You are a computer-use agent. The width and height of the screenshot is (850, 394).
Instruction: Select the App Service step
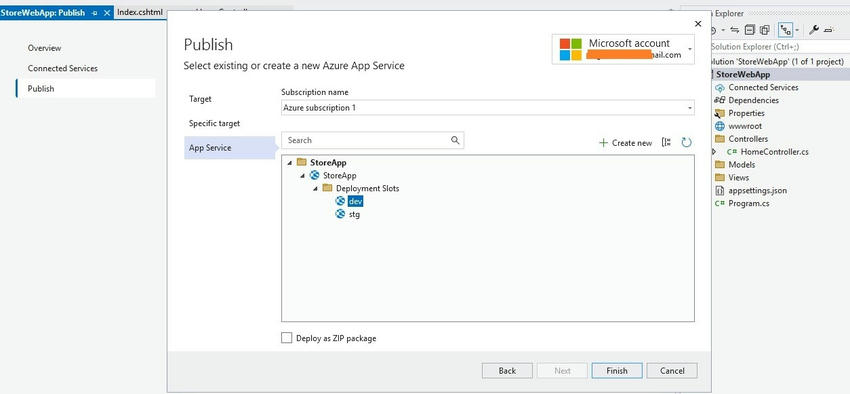pyautogui.click(x=230, y=148)
